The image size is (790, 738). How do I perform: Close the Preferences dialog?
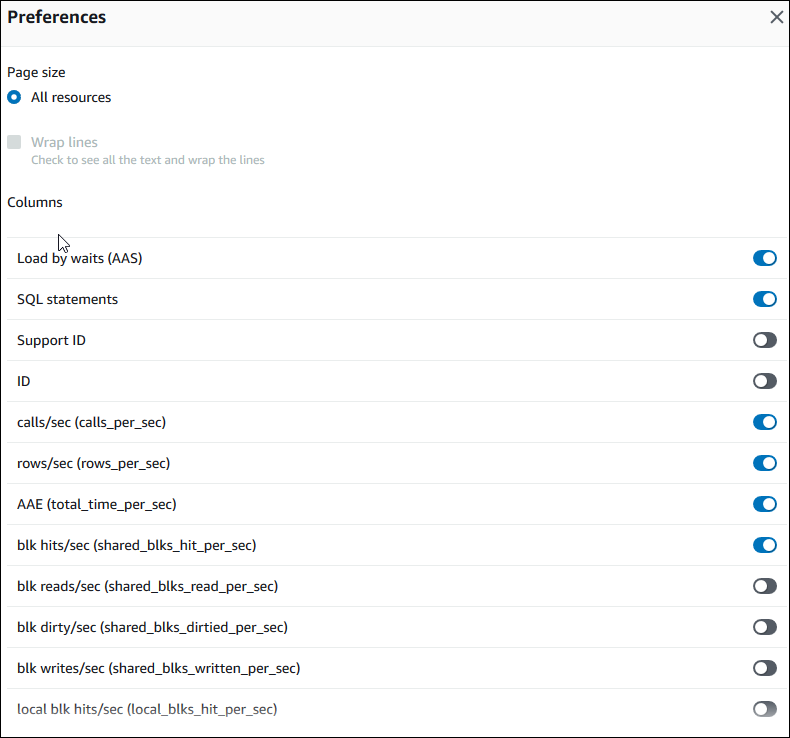[x=776, y=17]
